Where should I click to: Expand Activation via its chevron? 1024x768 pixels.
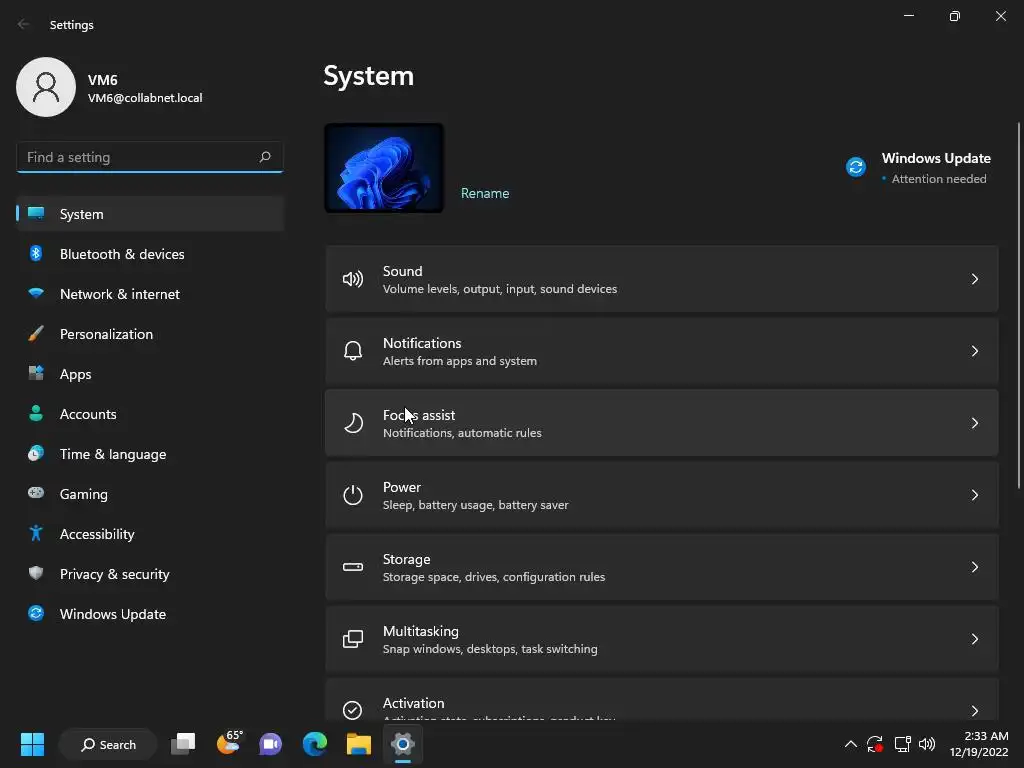point(974,711)
